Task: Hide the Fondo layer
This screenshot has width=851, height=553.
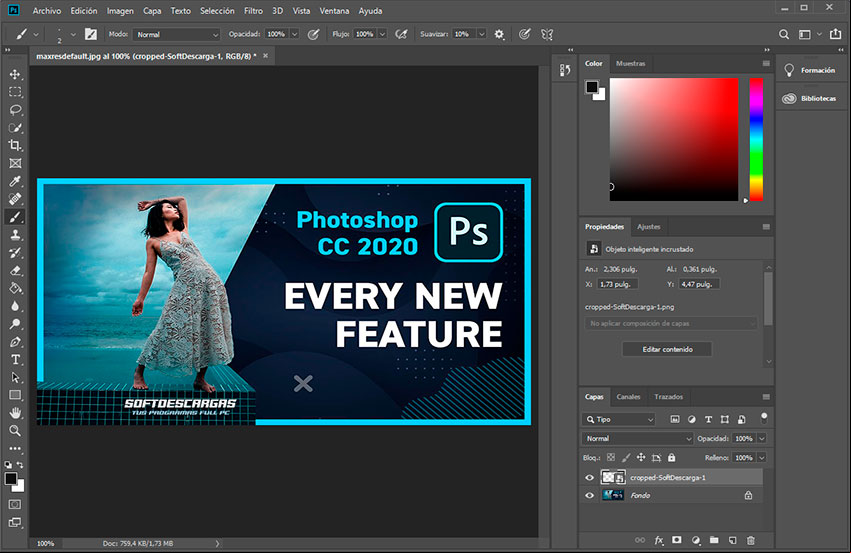Action: (x=589, y=495)
